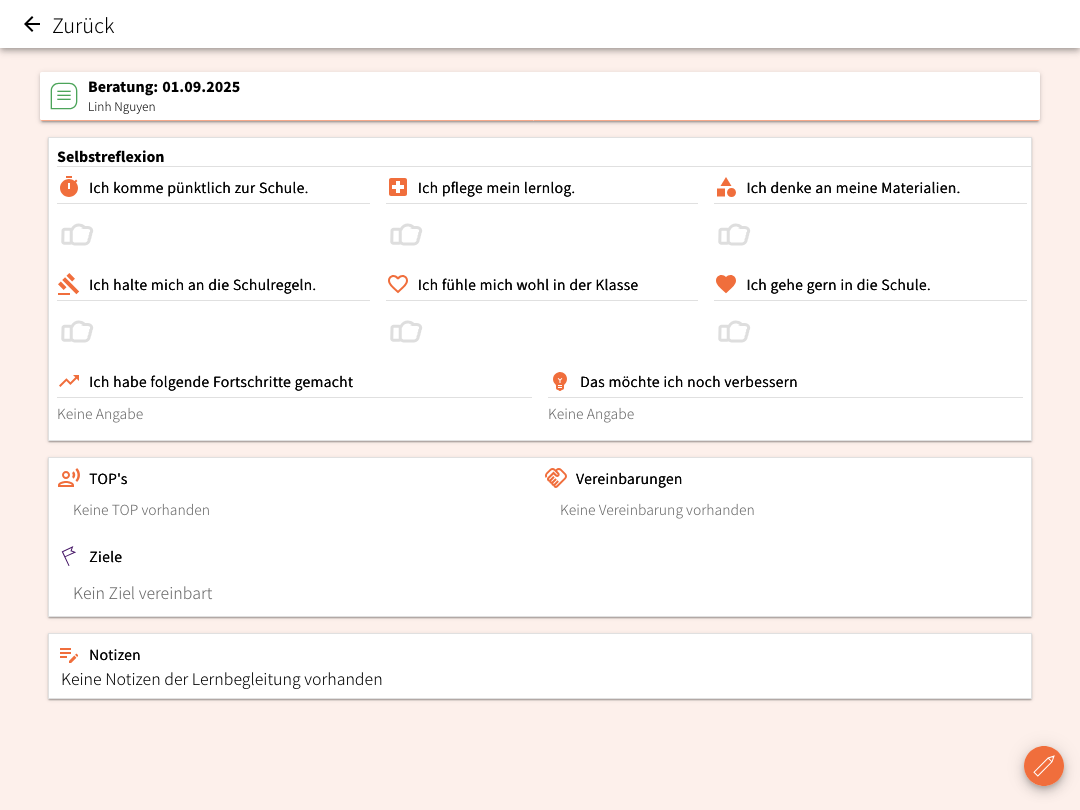This screenshot has width=1080, height=810.
Task: Click the flag icon next to Ziele
Action: coord(68,556)
